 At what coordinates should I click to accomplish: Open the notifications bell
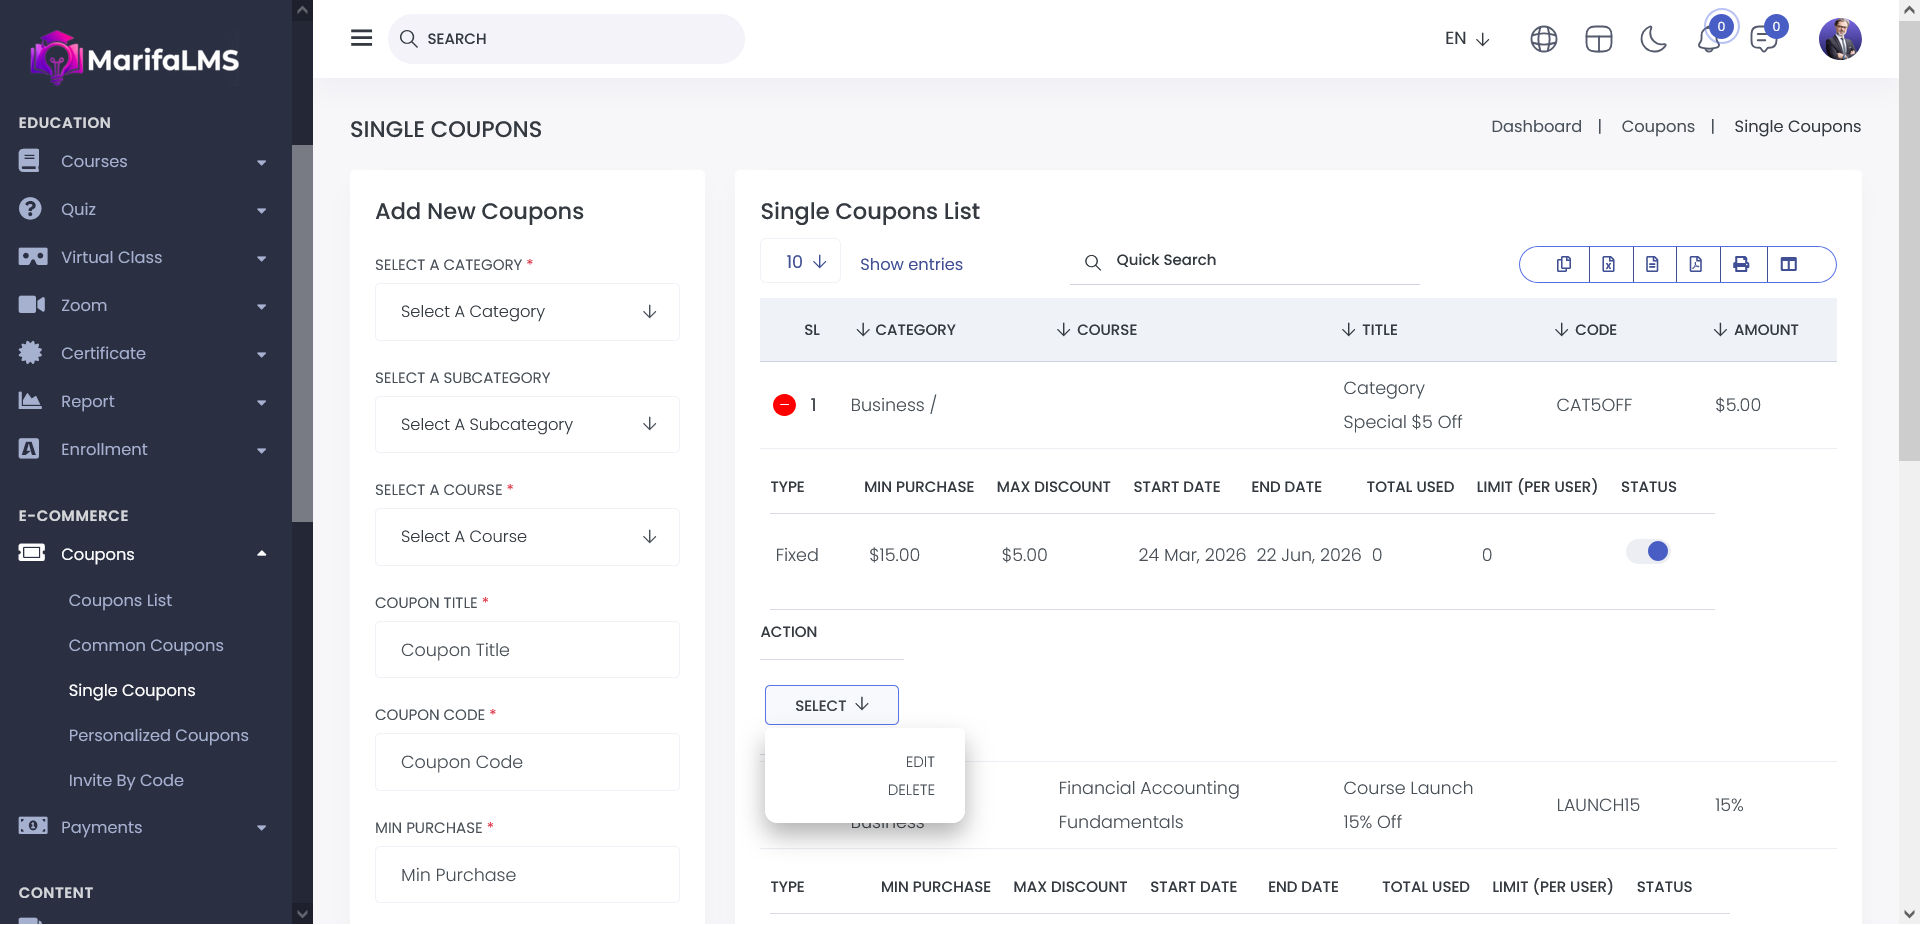[x=1709, y=40]
